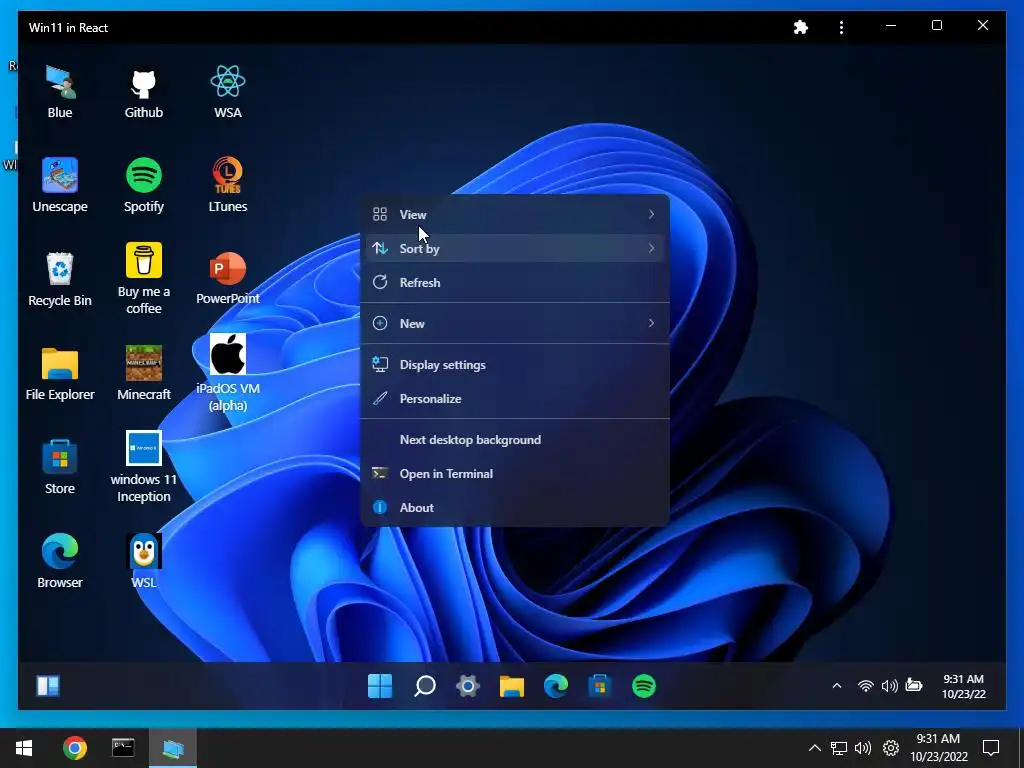1024x768 pixels.
Task: Open Command Prompt in host taskbar
Action: pyautogui.click(x=123, y=748)
